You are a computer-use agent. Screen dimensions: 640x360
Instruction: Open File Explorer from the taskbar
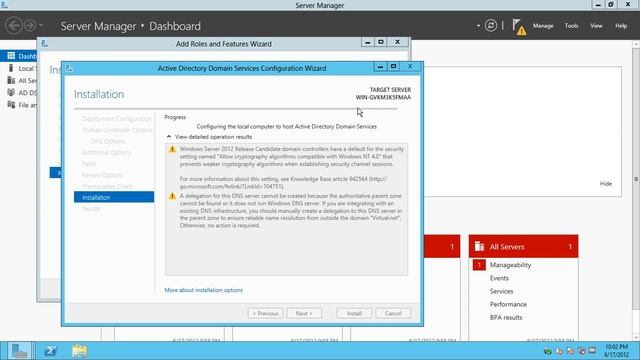tap(80, 351)
